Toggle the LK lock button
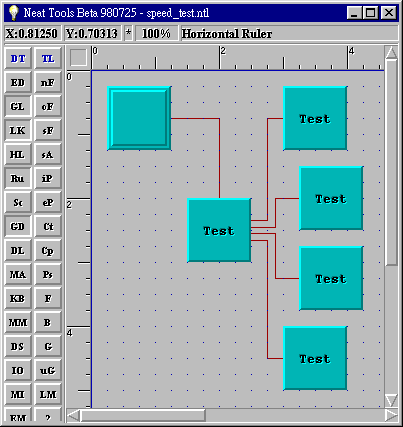The width and height of the screenshot is (403, 427). pyautogui.click(x=18, y=131)
